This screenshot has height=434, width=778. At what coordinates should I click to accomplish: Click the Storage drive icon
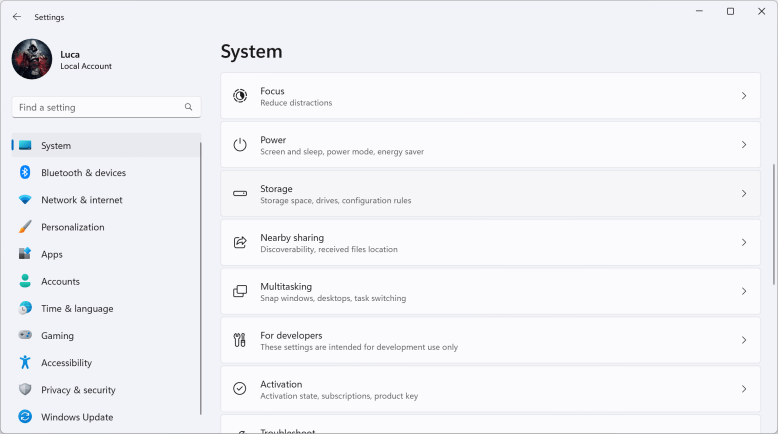pos(240,194)
